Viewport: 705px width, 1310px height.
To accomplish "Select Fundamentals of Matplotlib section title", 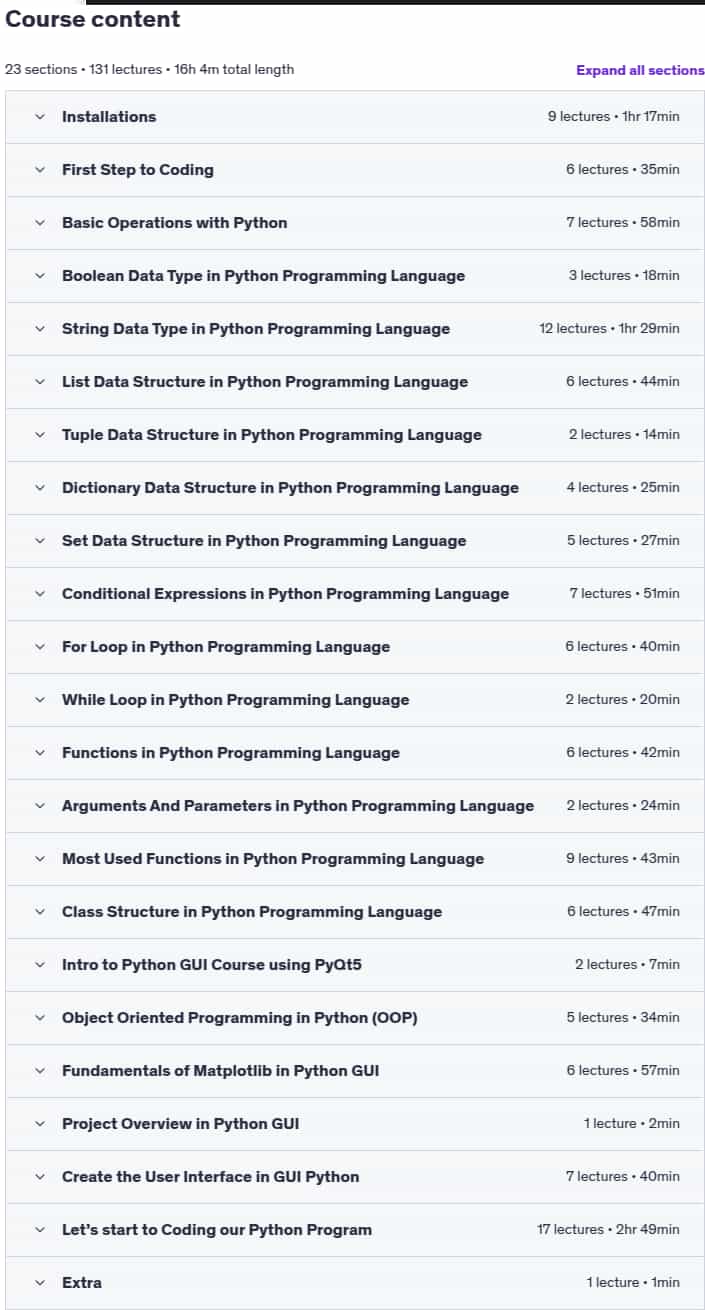I will [x=221, y=1071].
